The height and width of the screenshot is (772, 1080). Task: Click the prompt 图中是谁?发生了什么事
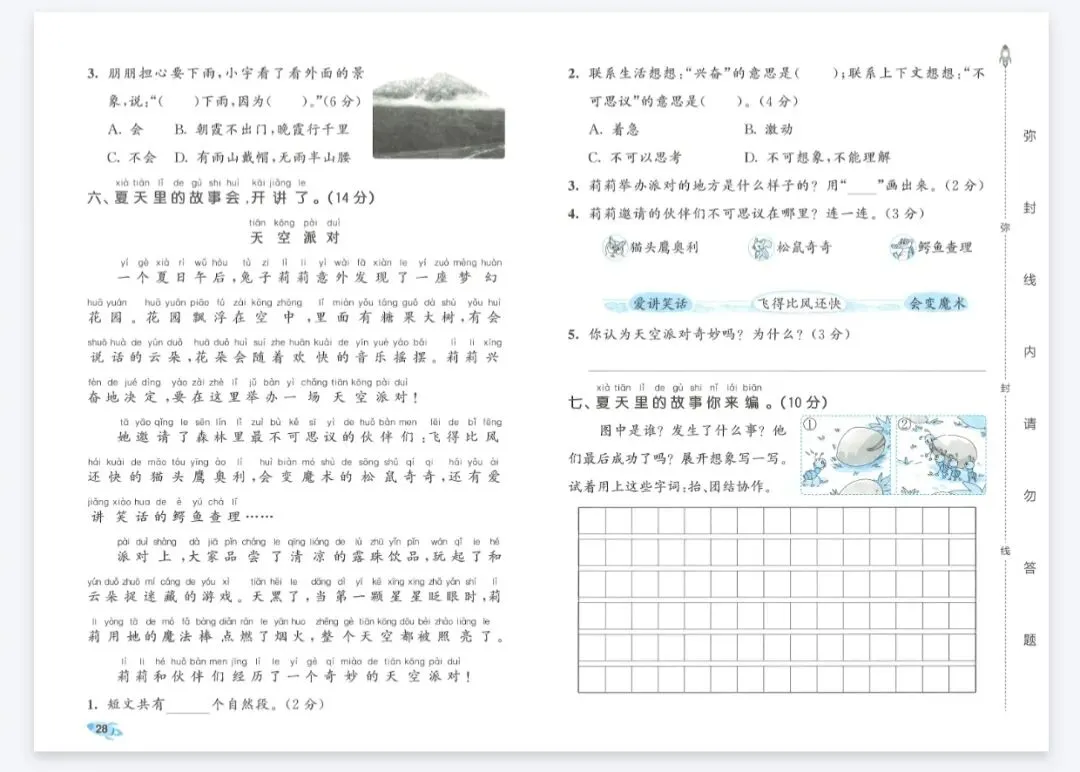pyautogui.click(x=692, y=430)
